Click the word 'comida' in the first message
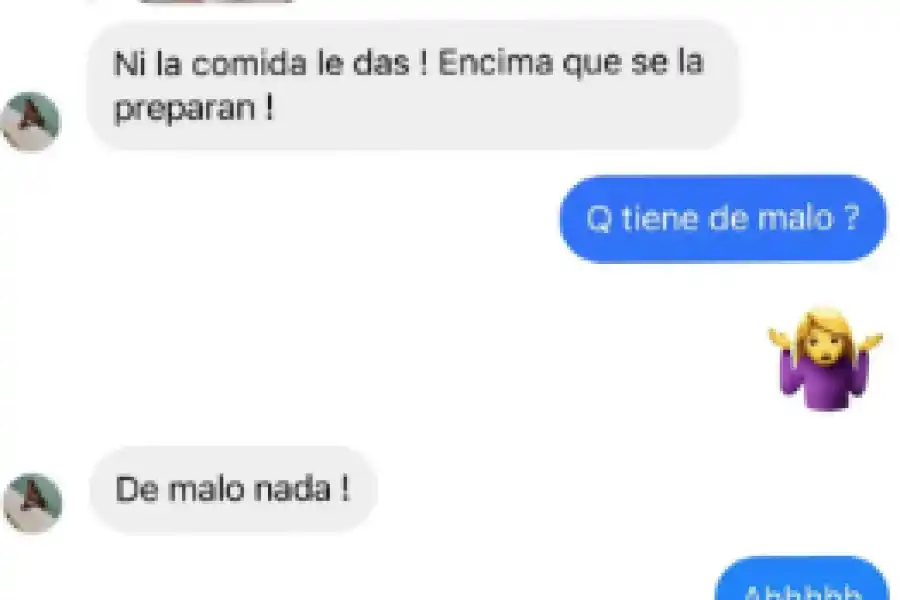Image resolution: width=900 pixels, height=600 pixels. click(x=249, y=63)
